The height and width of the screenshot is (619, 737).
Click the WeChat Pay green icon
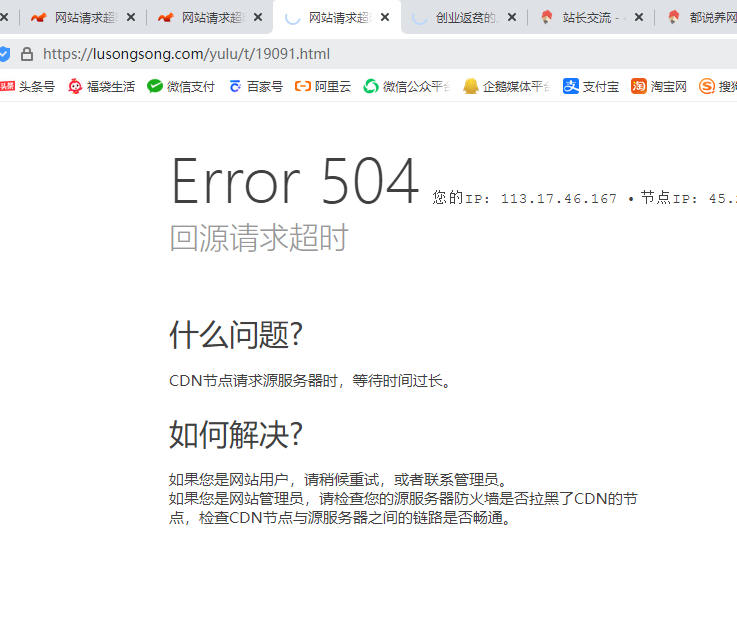tap(155, 86)
